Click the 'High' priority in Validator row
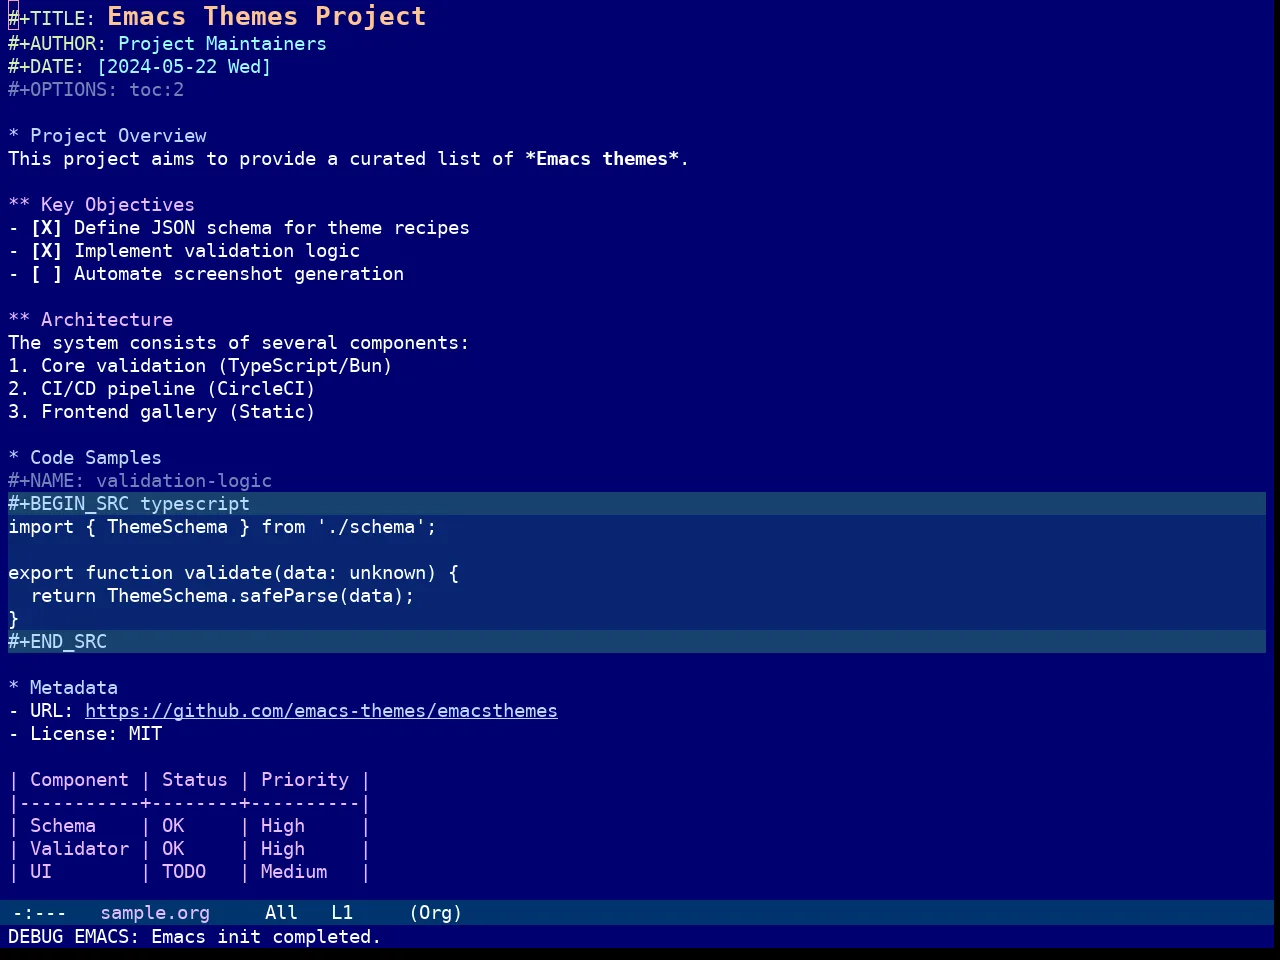Viewport: 1280px width, 960px height. point(283,849)
